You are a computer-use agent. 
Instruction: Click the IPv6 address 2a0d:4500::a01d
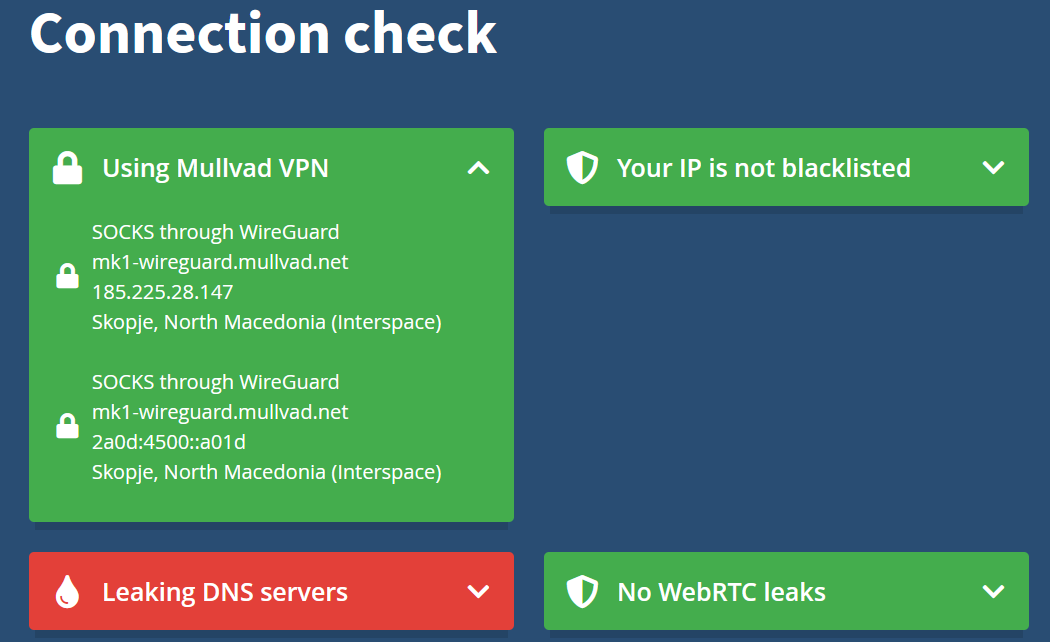click(168, 441)
